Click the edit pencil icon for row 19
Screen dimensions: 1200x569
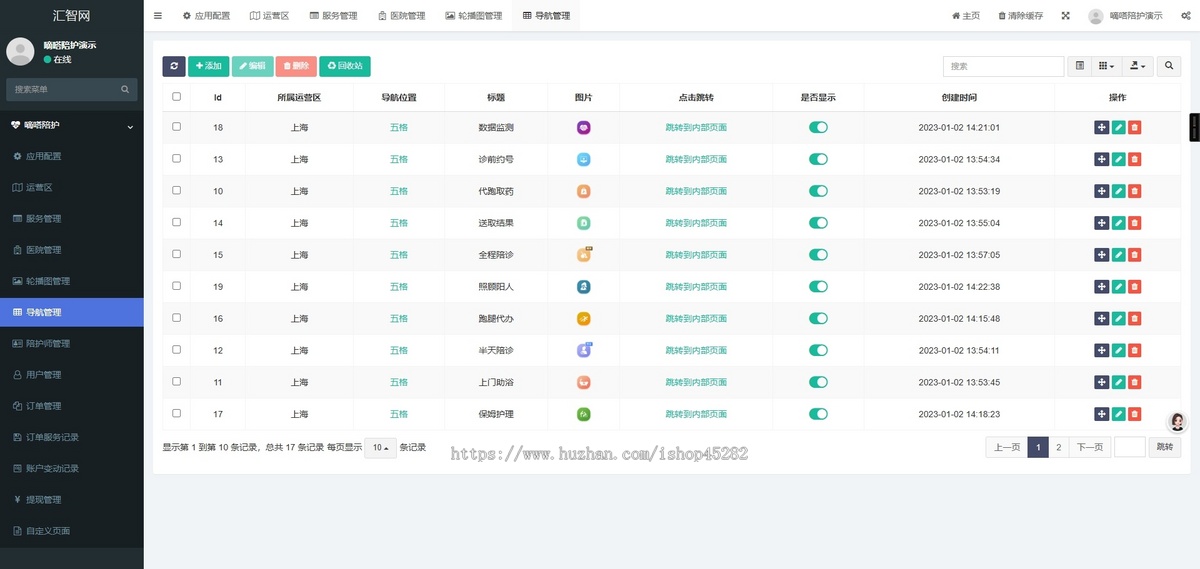(x=1118, y=287)
